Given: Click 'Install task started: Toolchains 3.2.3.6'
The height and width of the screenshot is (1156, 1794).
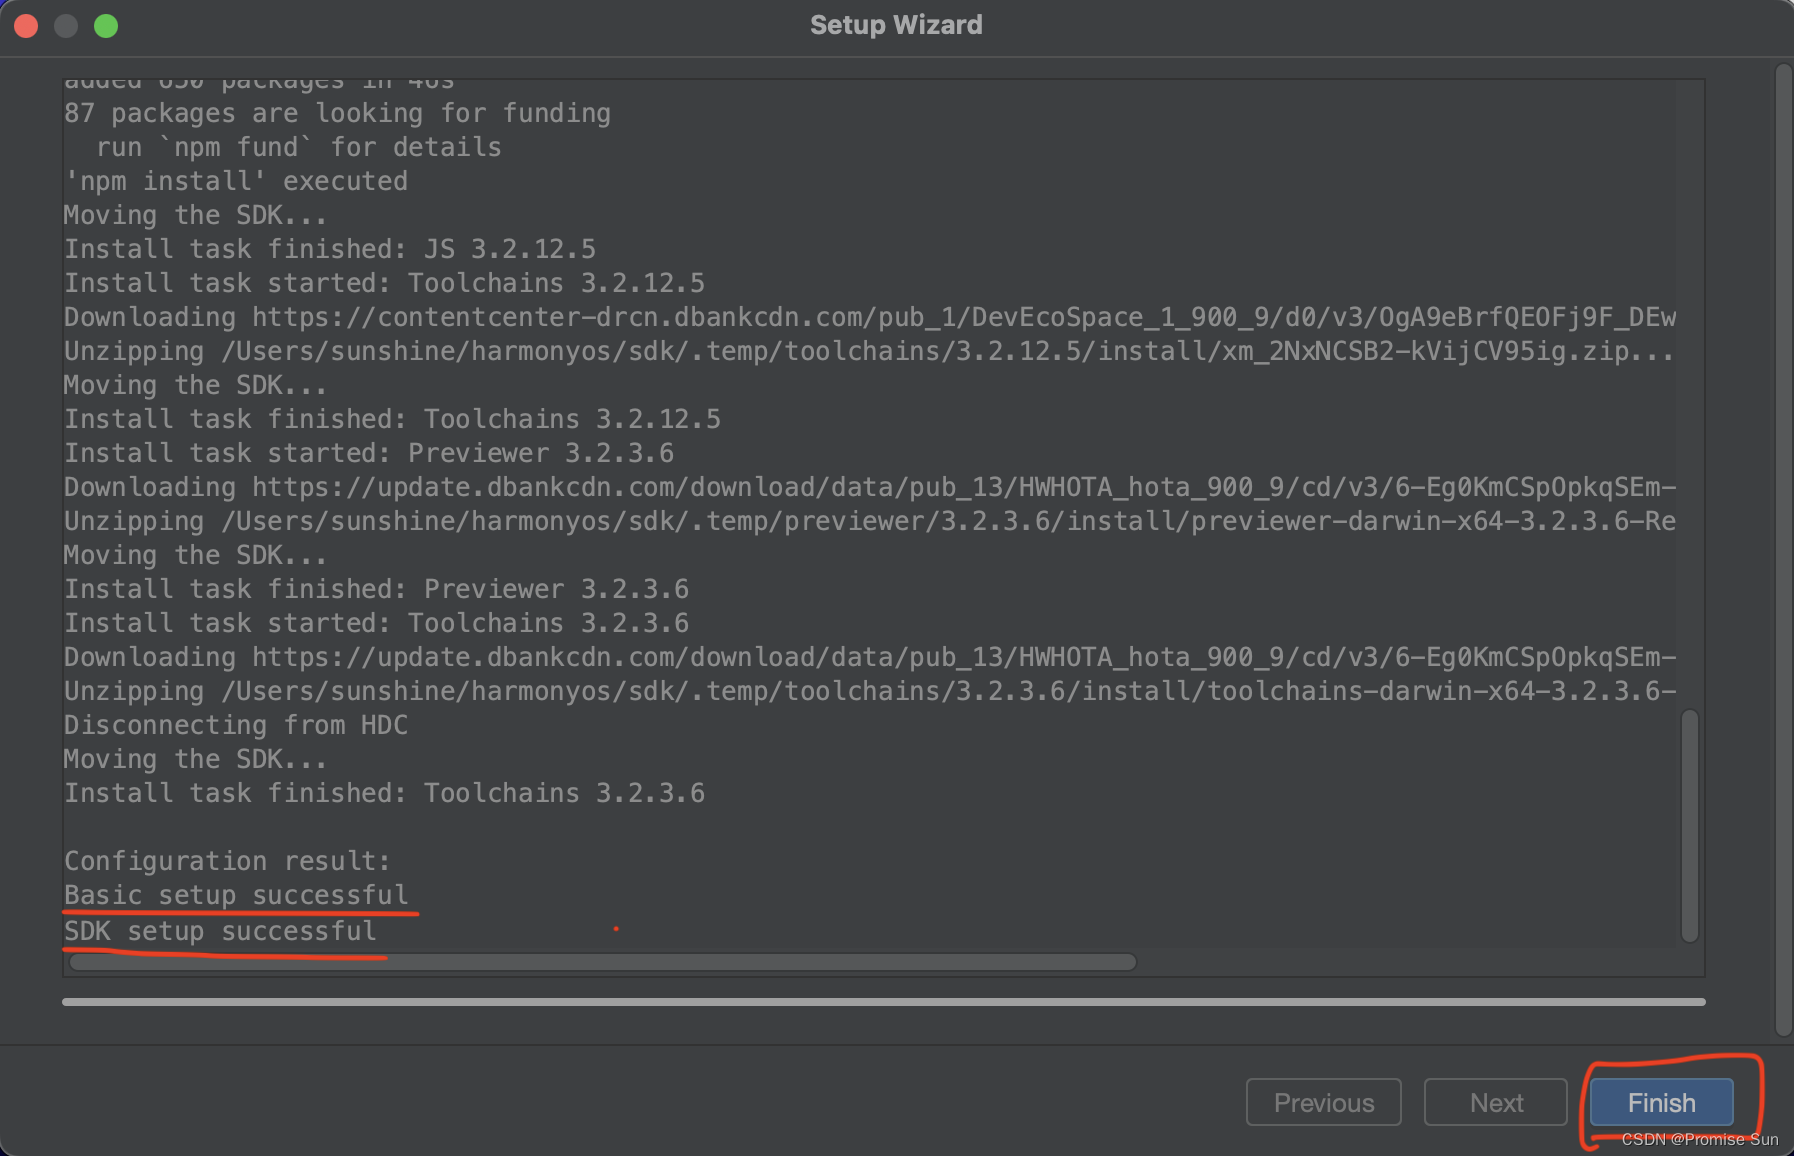Looking at the screenshot, I should point(377,623).
